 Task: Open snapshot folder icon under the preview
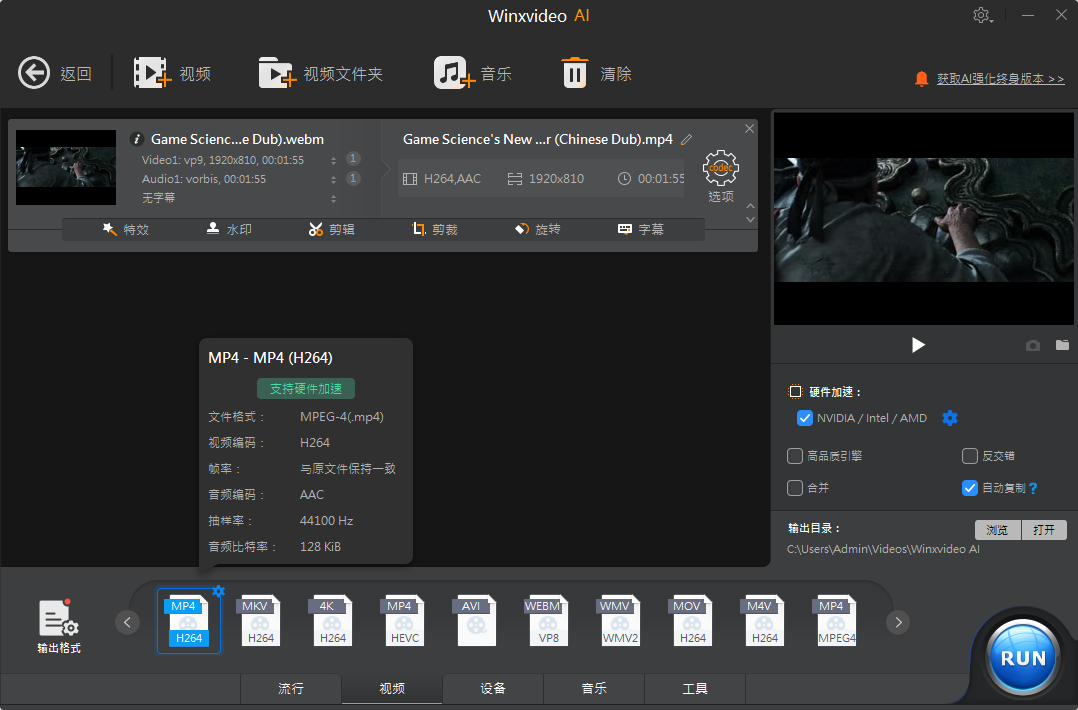tap(1062, 344)
